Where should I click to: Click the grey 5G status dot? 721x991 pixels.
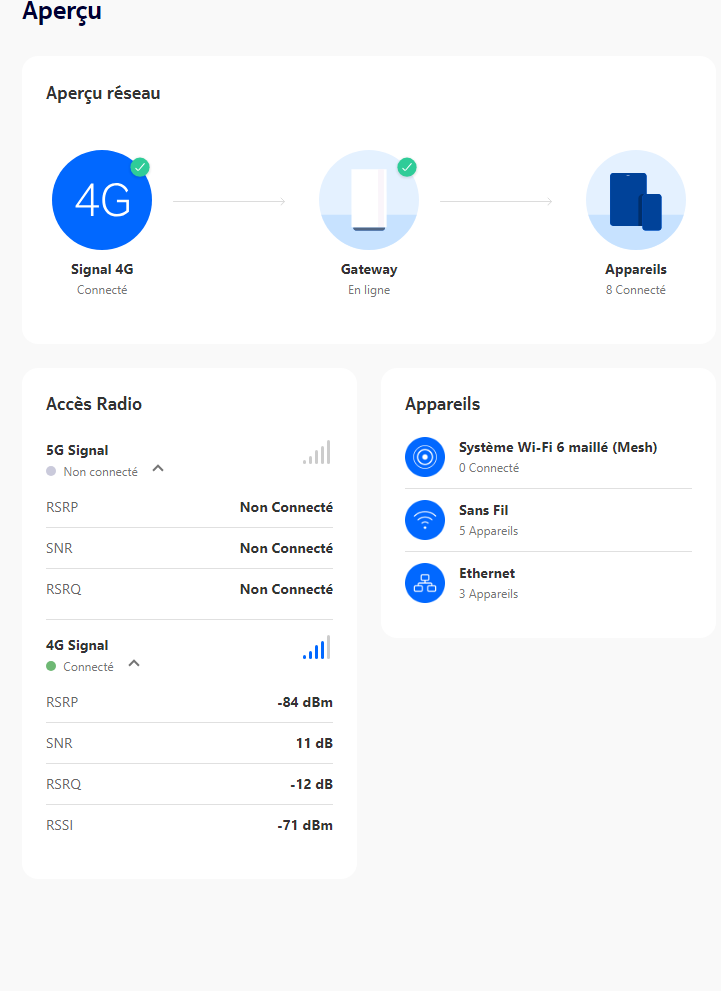click(x=51, y=471)
